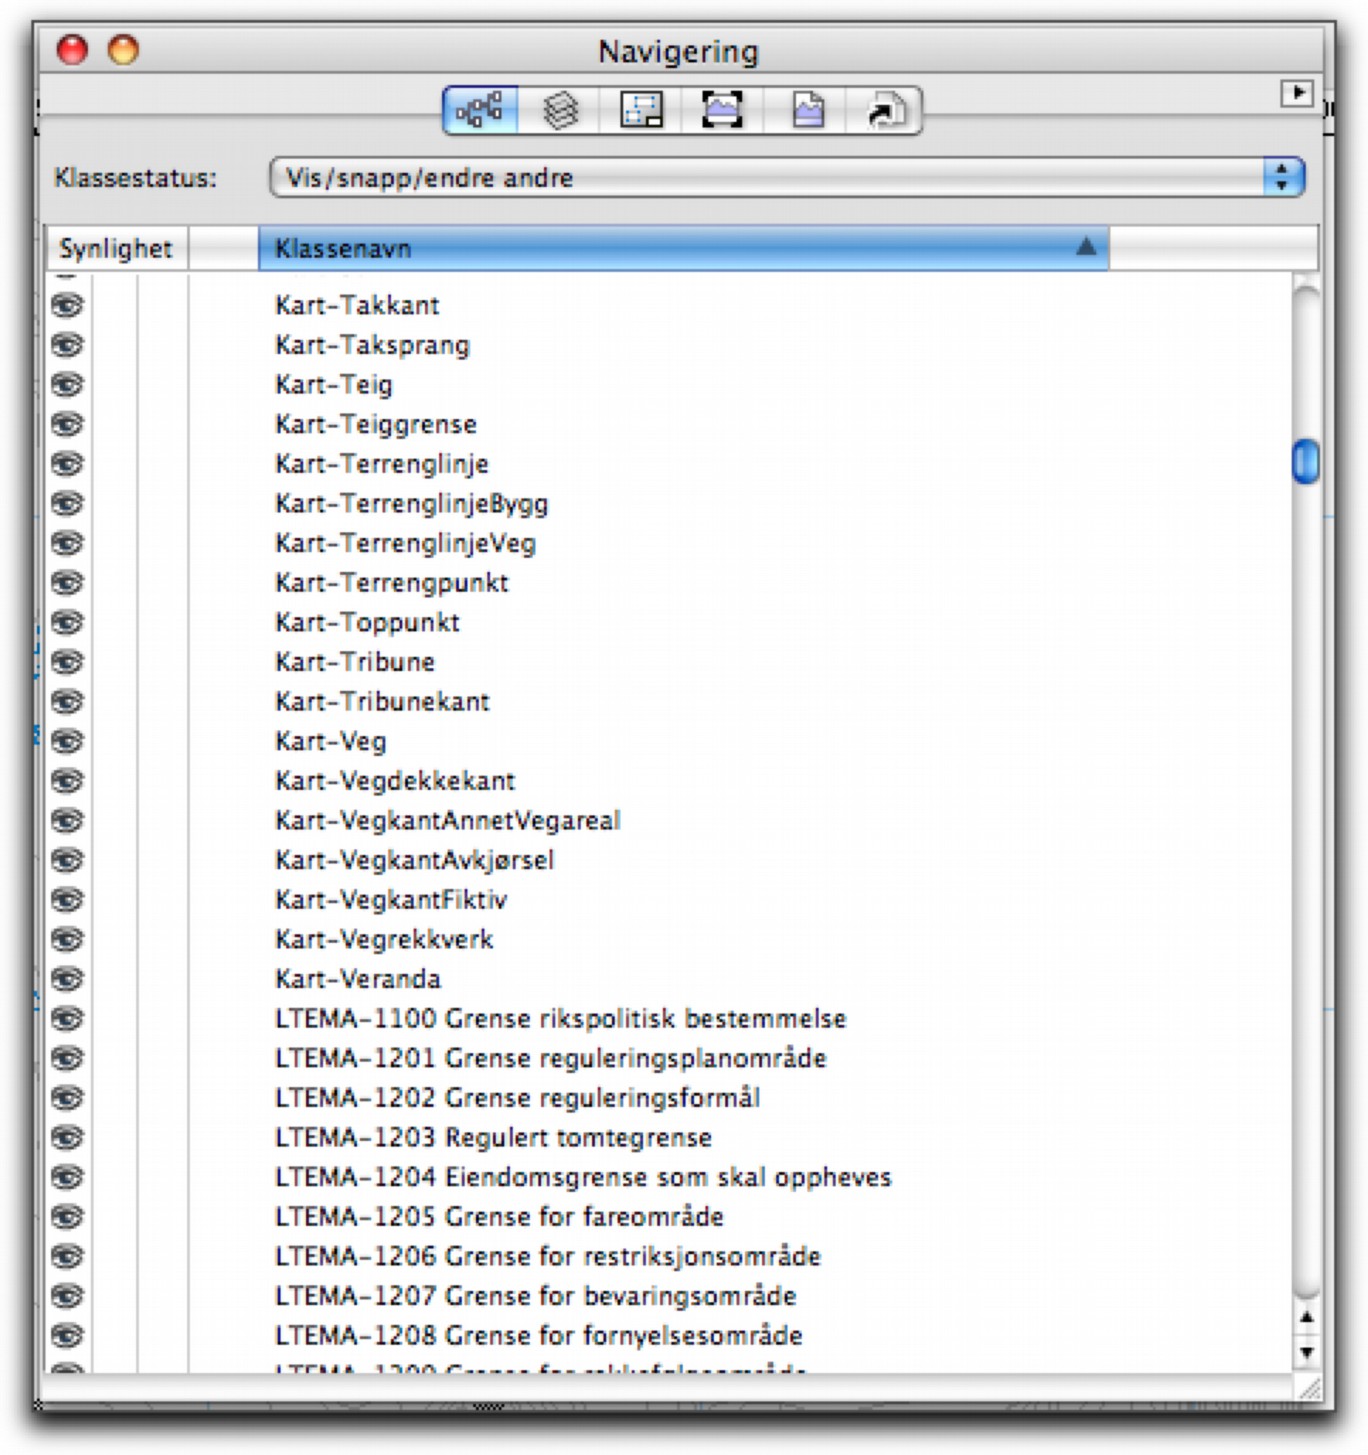
Task: Switch to the Viewports tab icon
Action: click(x=722, y=109)
